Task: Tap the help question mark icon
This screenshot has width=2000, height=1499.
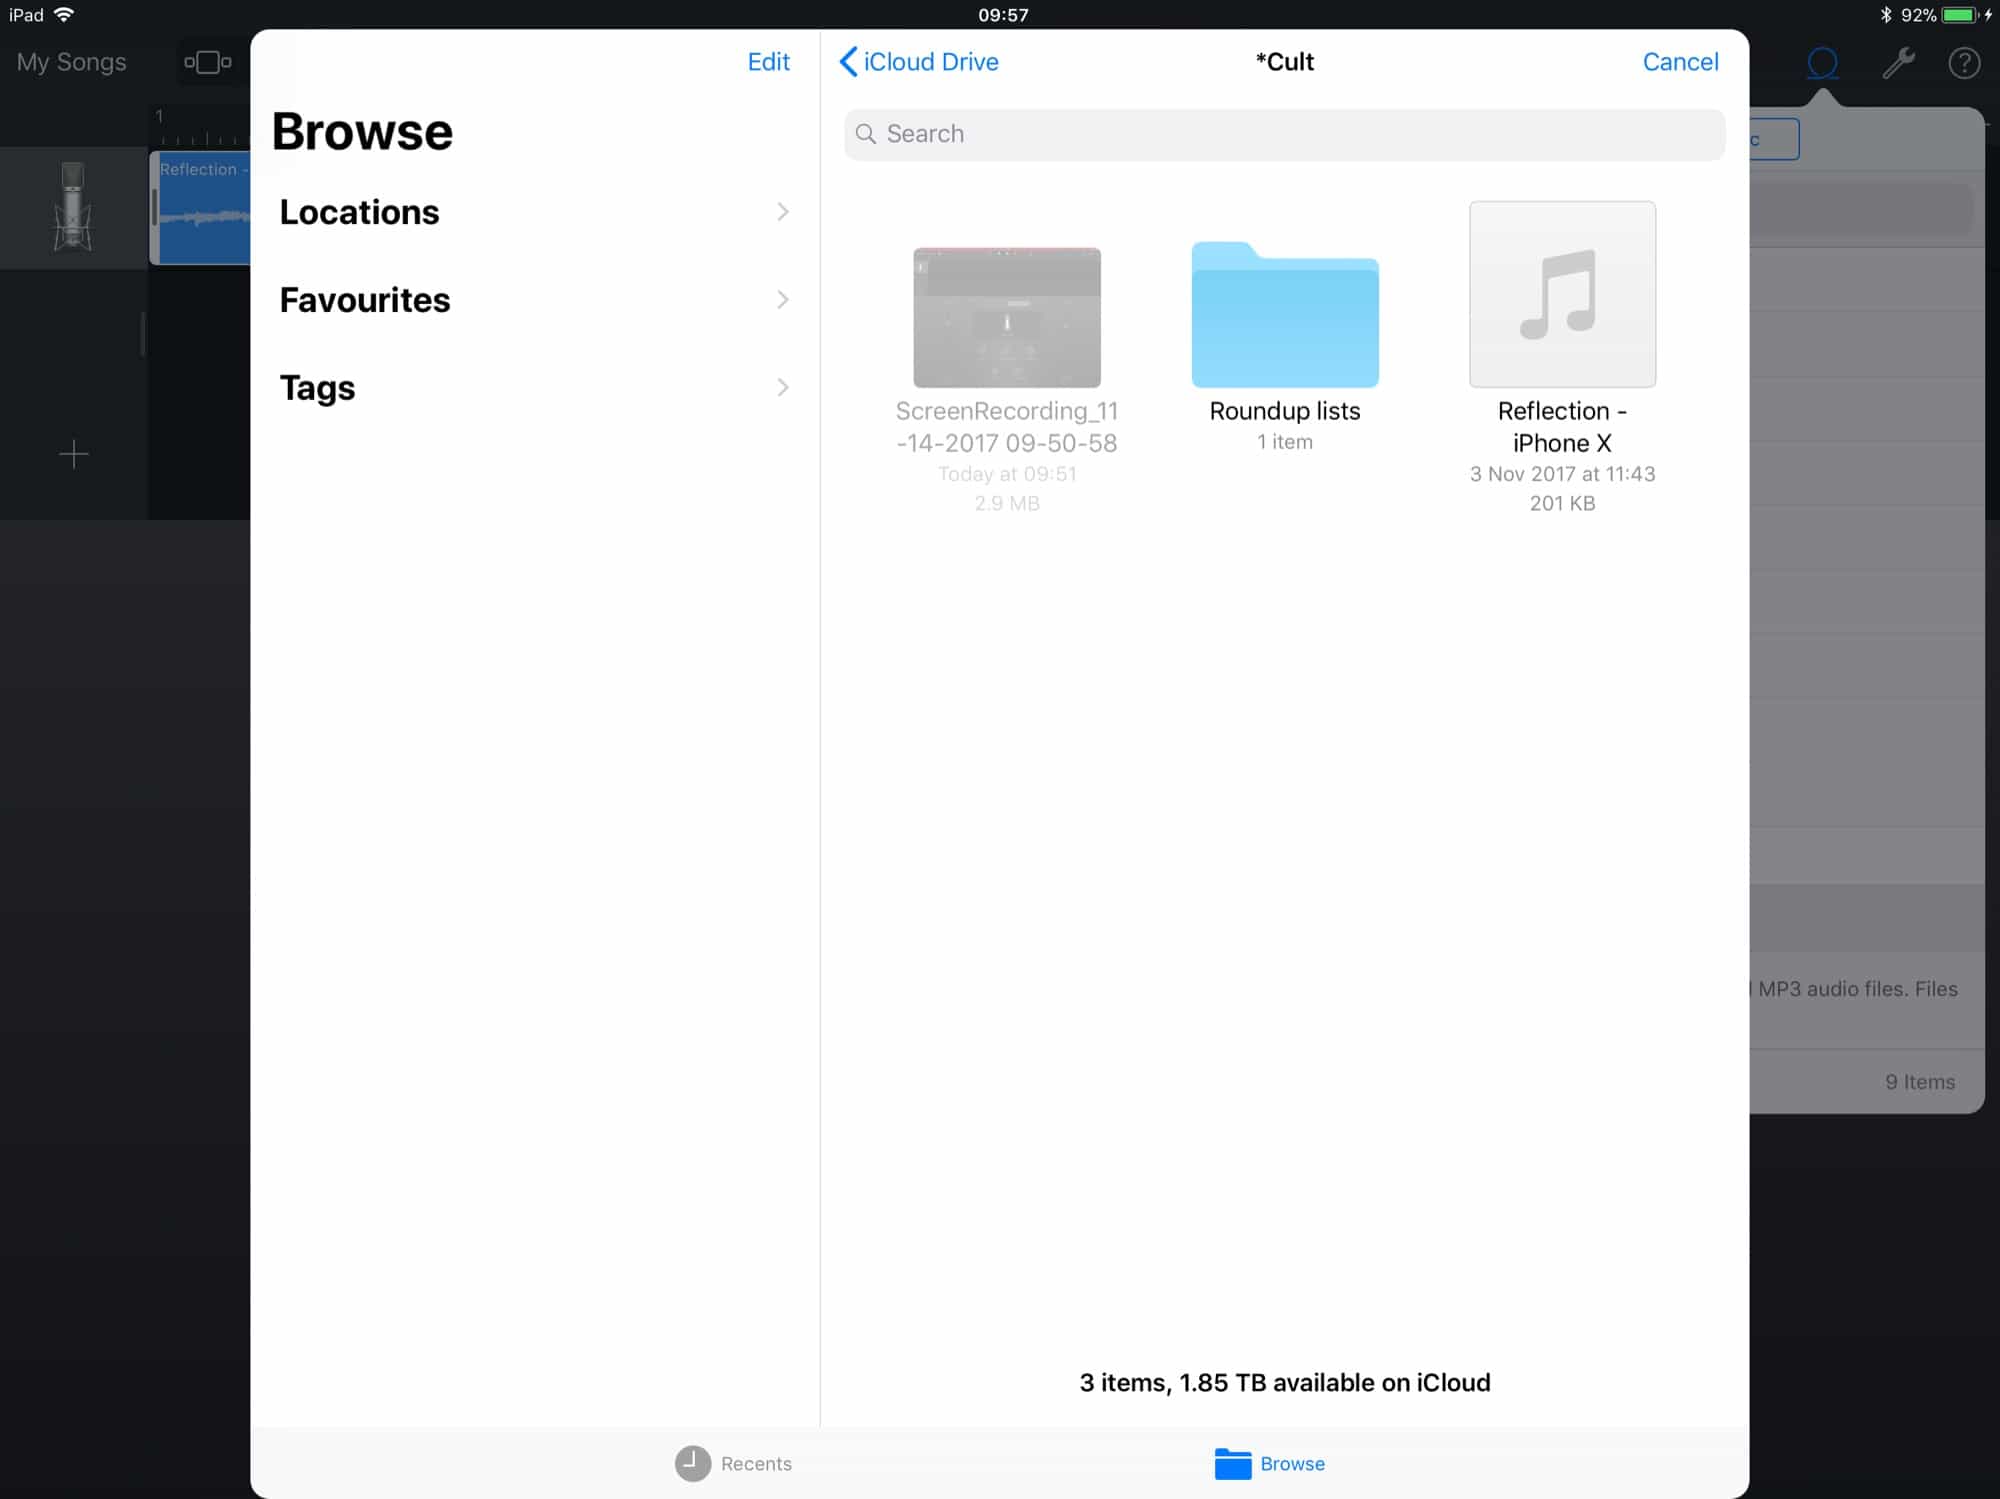Action: tap(1964, 63)
